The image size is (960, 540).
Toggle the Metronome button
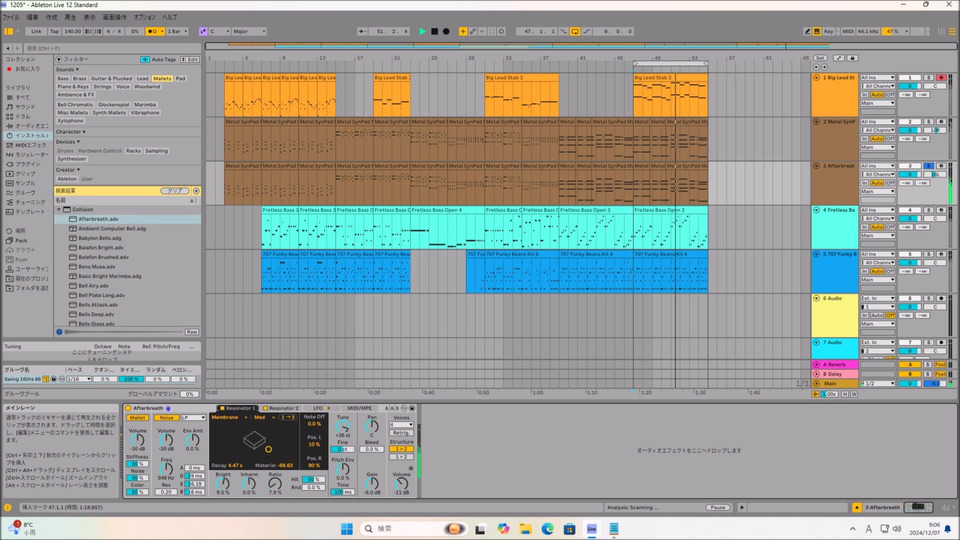tap(154, 31)
